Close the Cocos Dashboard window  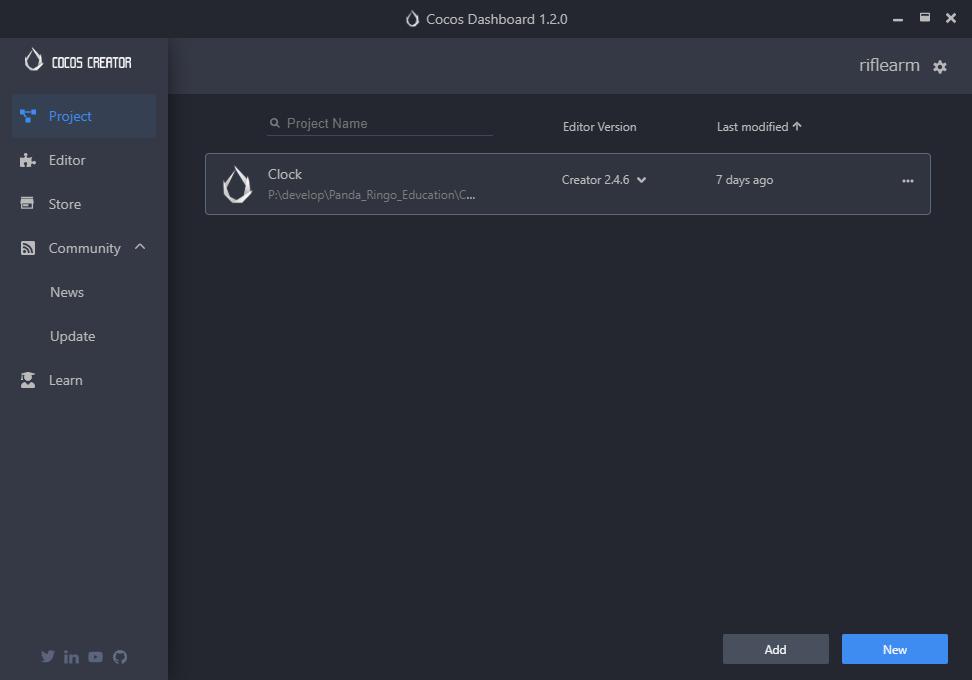click(x=951, y=18)
